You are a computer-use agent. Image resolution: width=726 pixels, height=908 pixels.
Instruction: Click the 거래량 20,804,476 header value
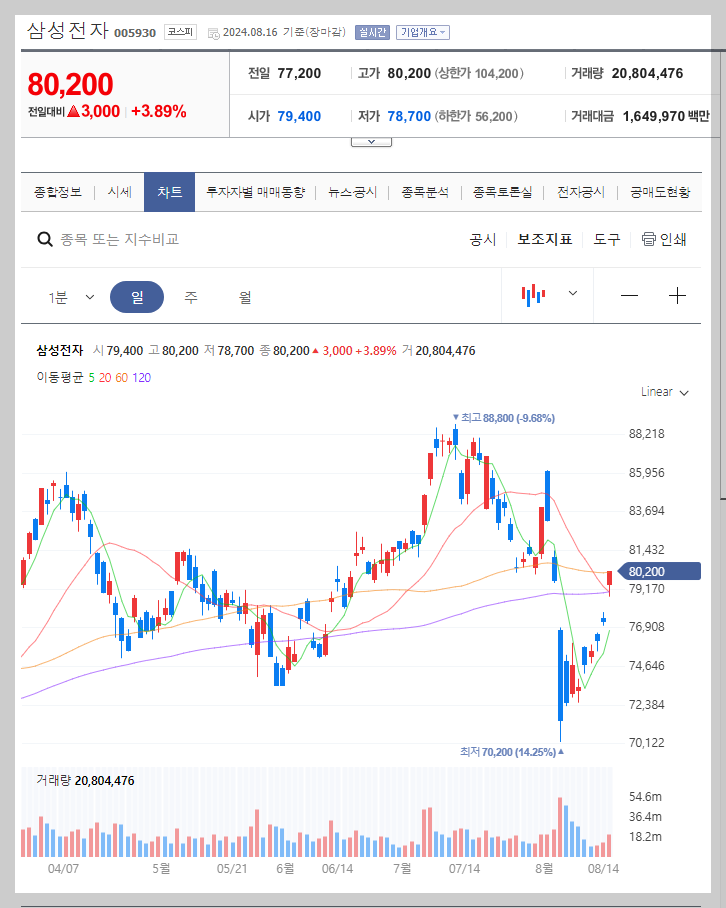click(647, 73)
